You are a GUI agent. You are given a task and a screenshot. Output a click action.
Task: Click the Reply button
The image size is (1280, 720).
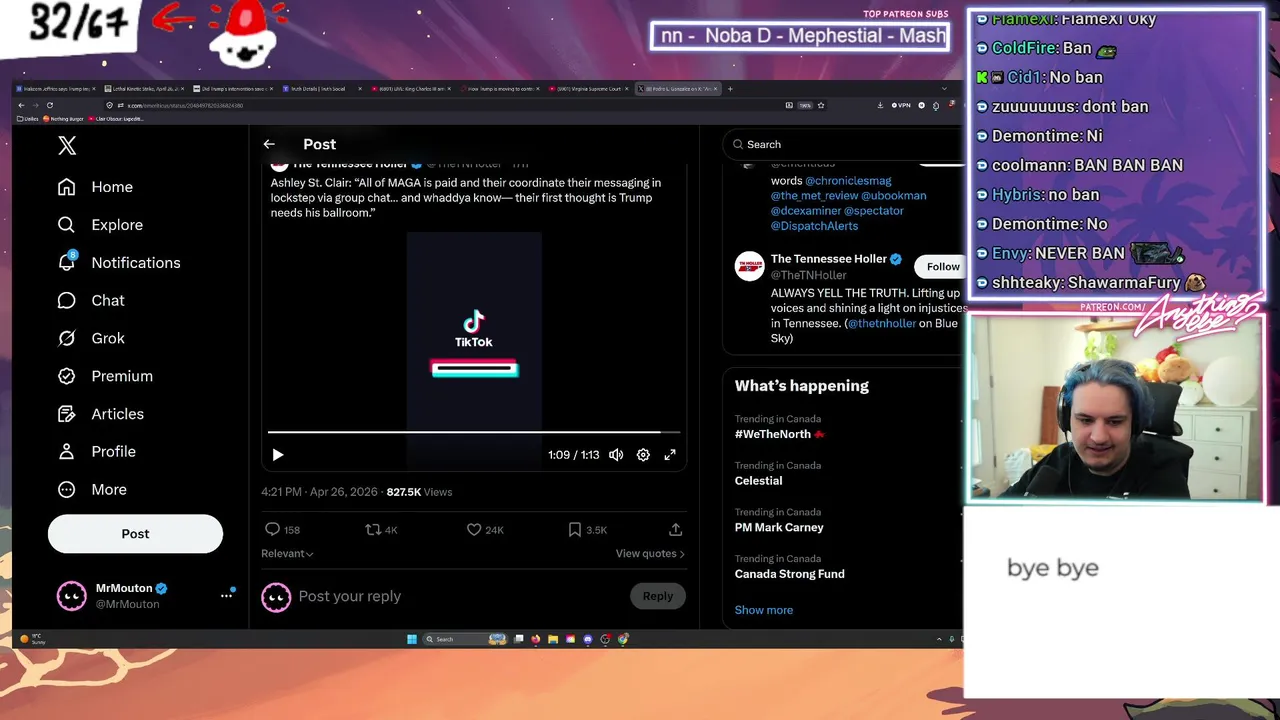[x=658, y=596]
